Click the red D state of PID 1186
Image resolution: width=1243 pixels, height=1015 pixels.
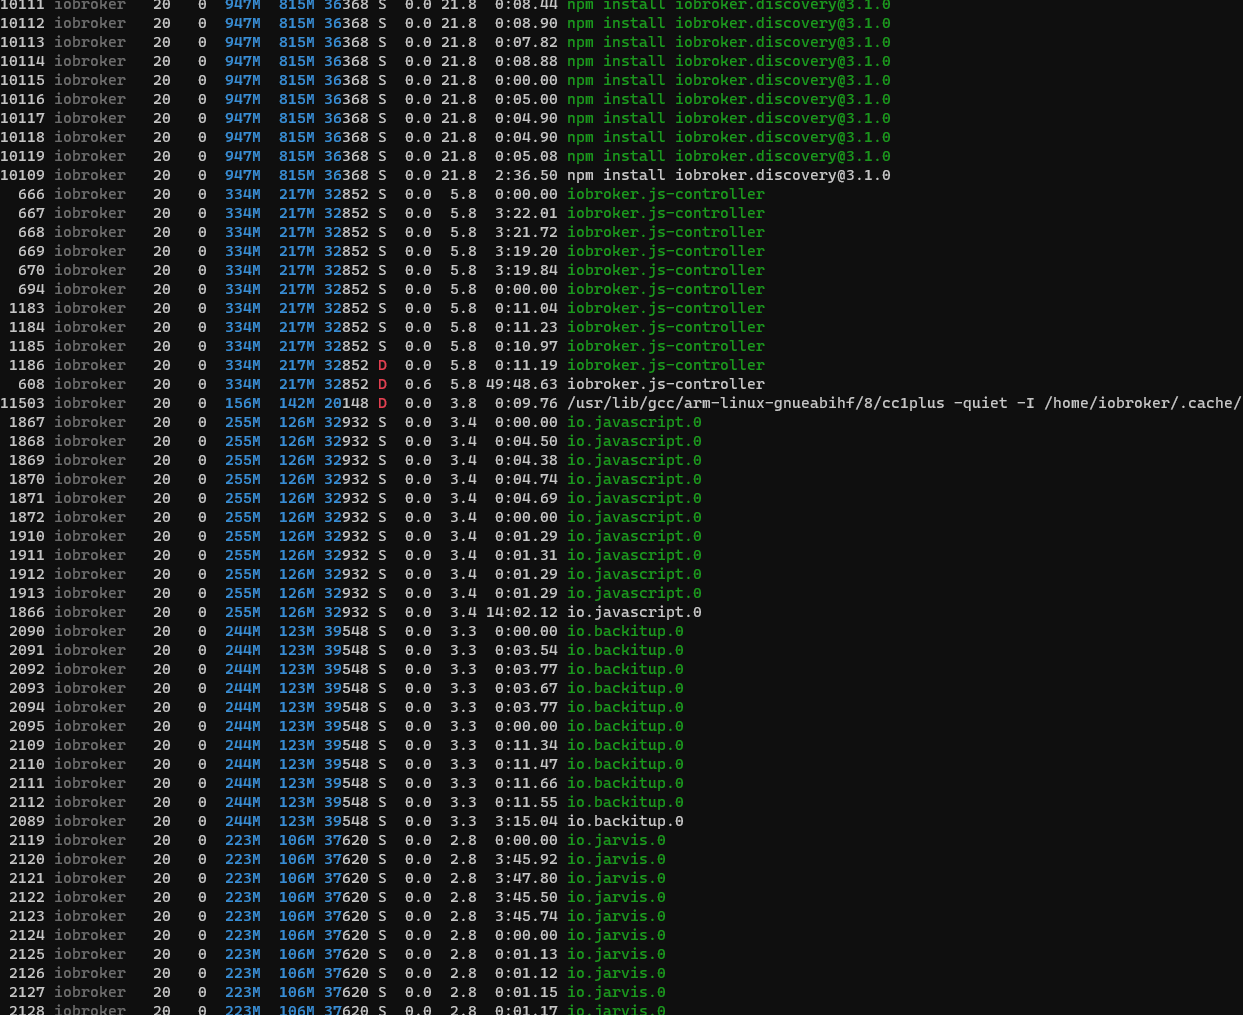(382, 365)
